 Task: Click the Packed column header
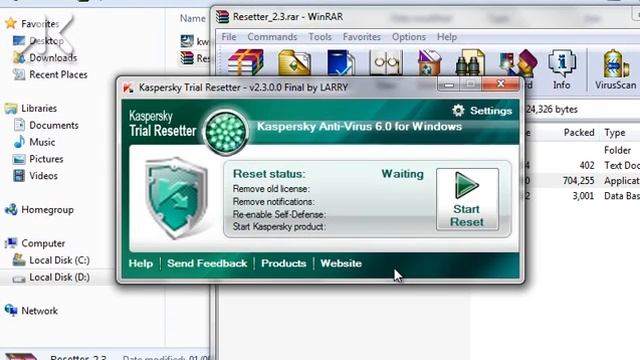(579, 133)
